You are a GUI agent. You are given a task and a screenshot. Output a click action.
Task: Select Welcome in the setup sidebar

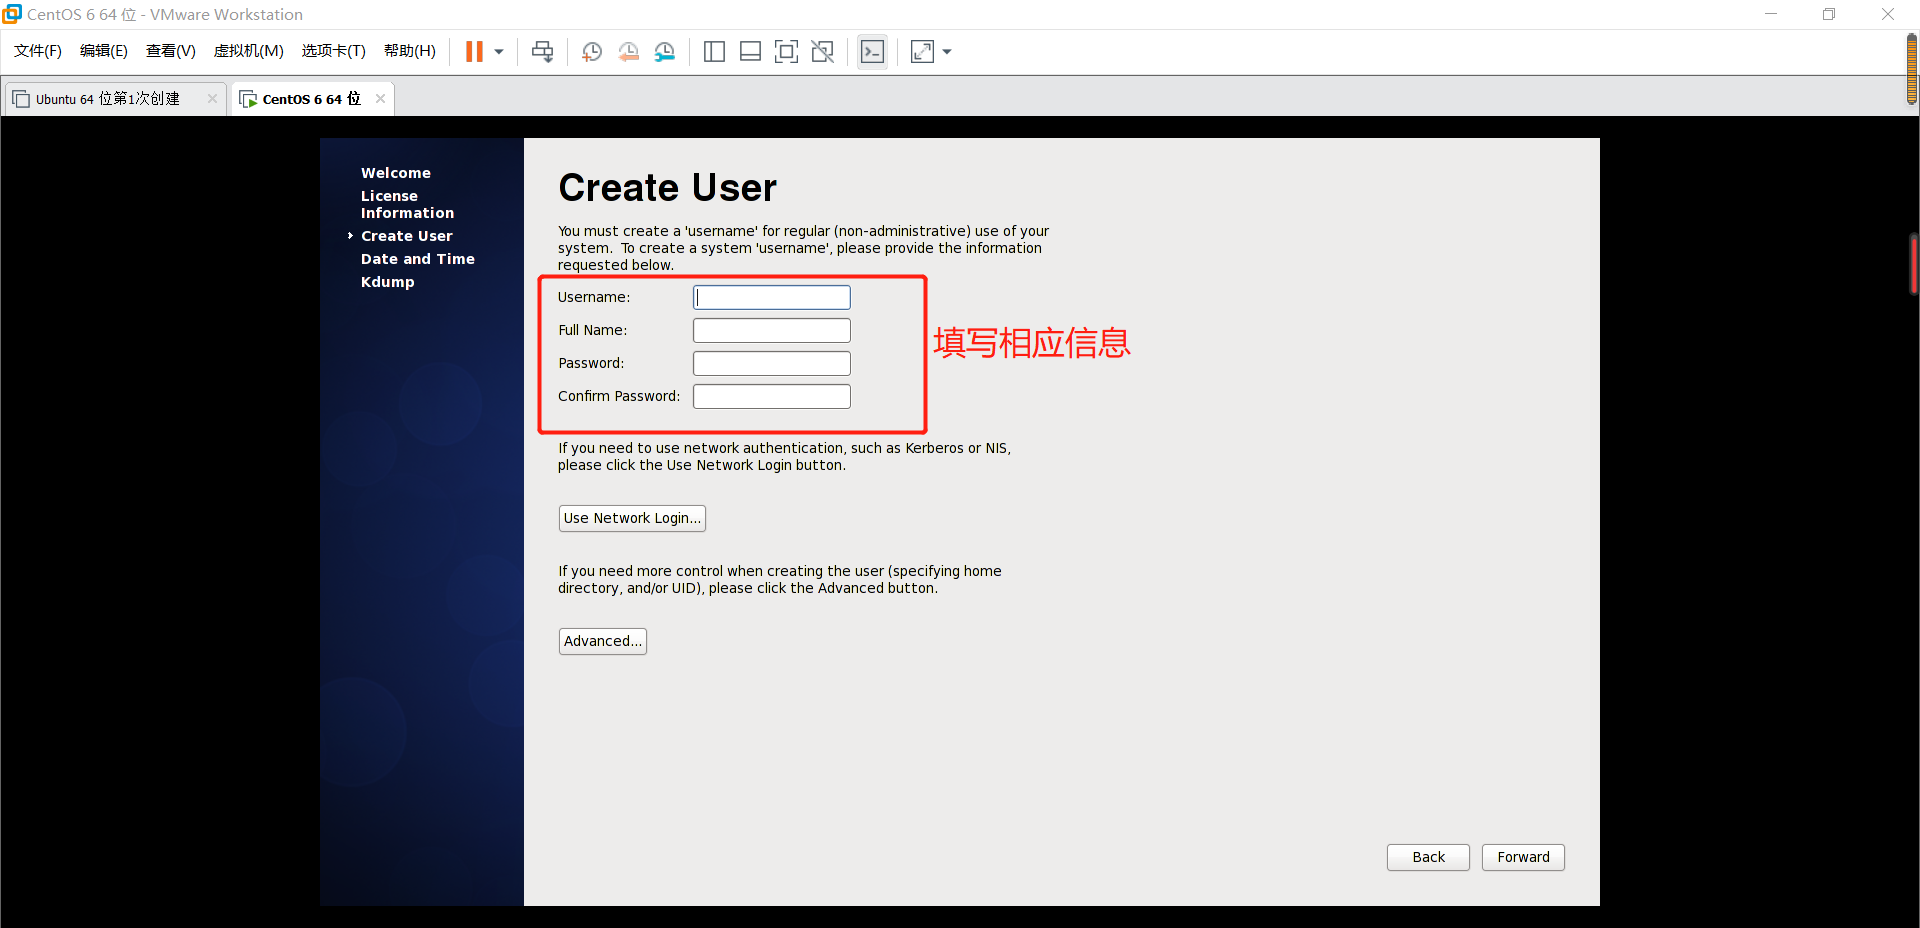click(x=396, y=173)
